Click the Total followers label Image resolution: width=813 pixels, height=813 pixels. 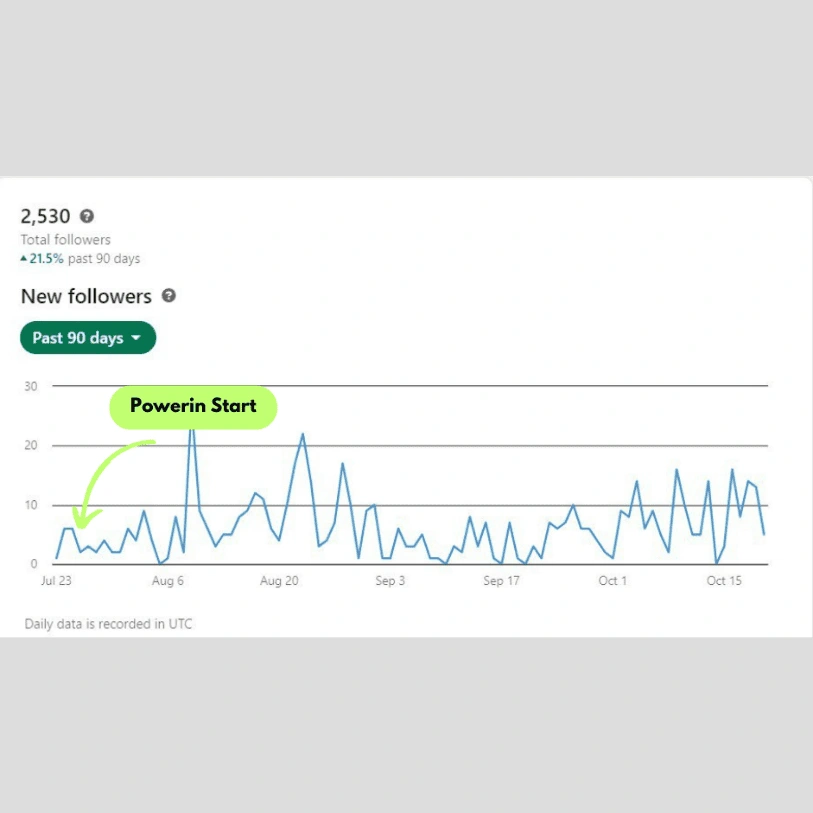click(64, 240)
